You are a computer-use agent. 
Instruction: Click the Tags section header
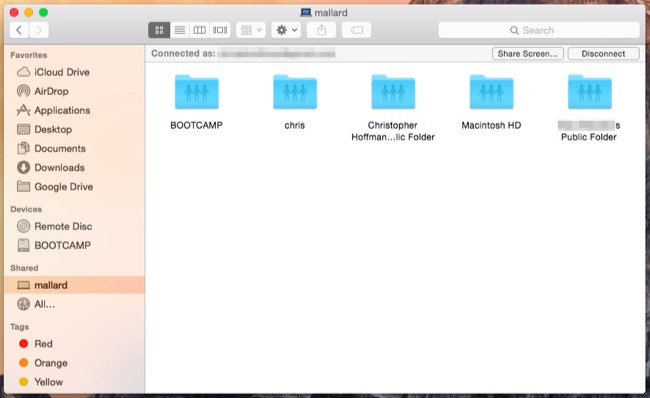pyautogui.click(x=19, y=327)
